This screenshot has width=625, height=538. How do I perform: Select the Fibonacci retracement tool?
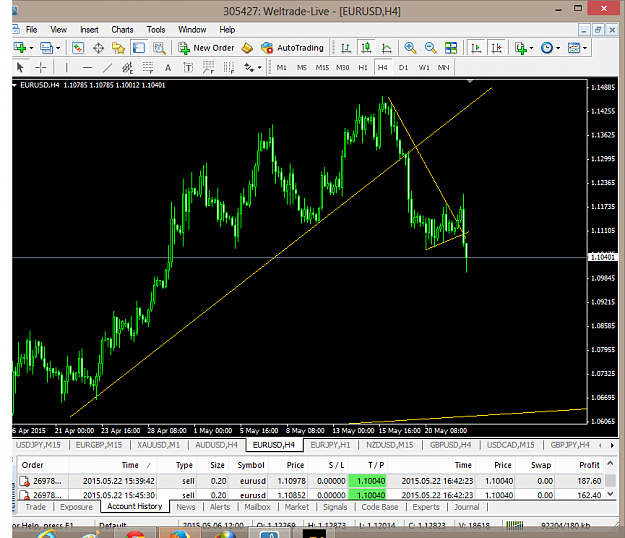tap(148, 68)
